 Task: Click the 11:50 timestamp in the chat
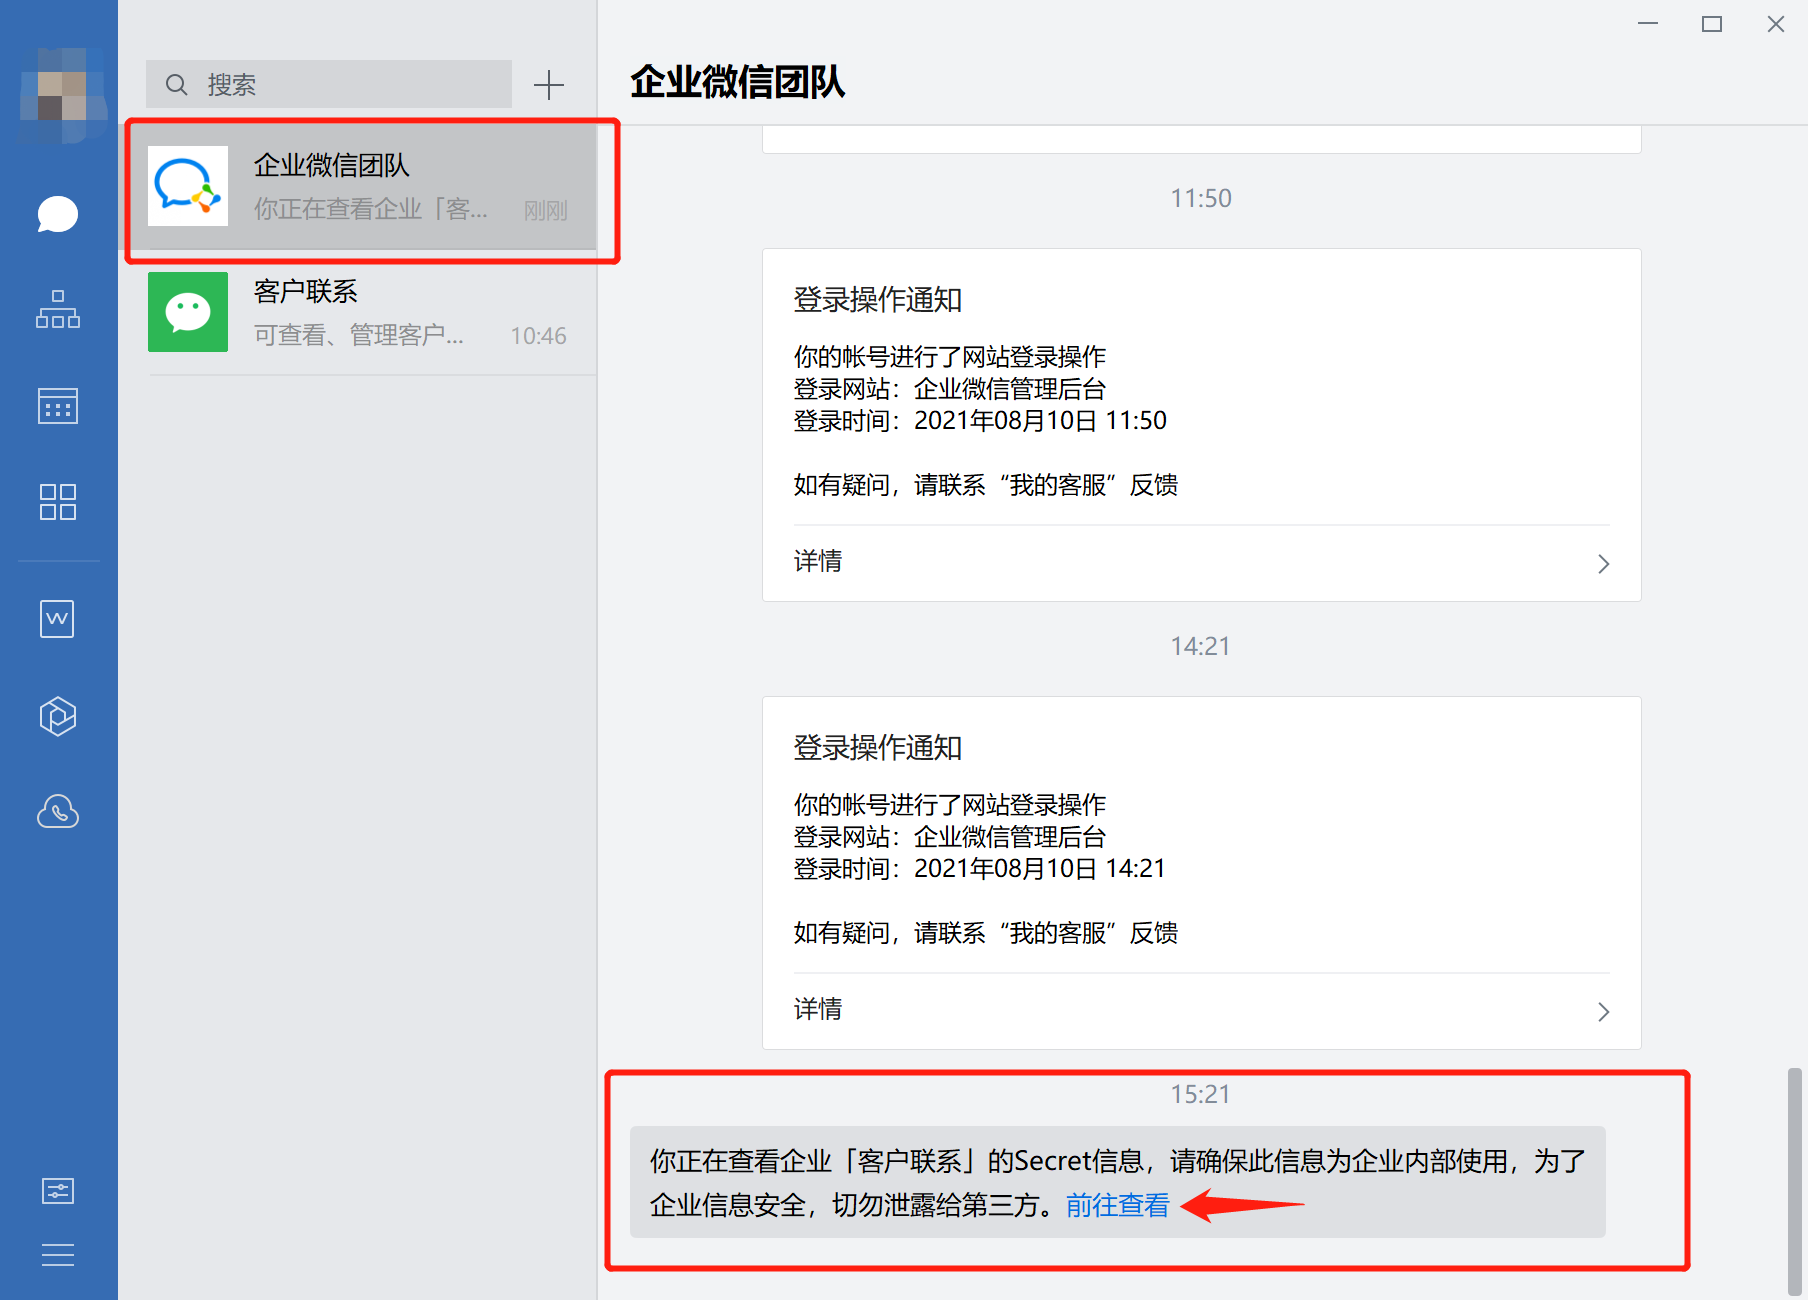click(1201, 198)
